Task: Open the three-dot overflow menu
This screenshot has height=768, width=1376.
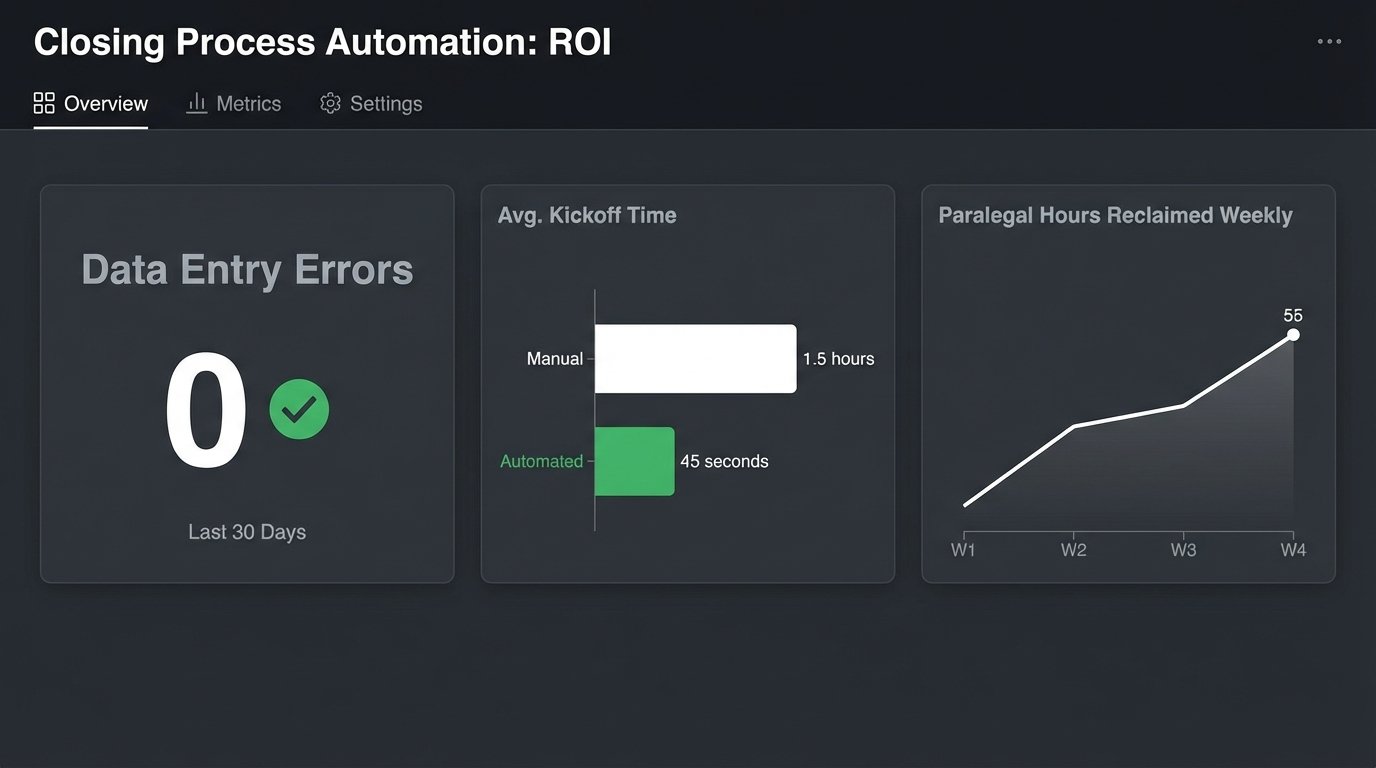Action: (1330, 41)
